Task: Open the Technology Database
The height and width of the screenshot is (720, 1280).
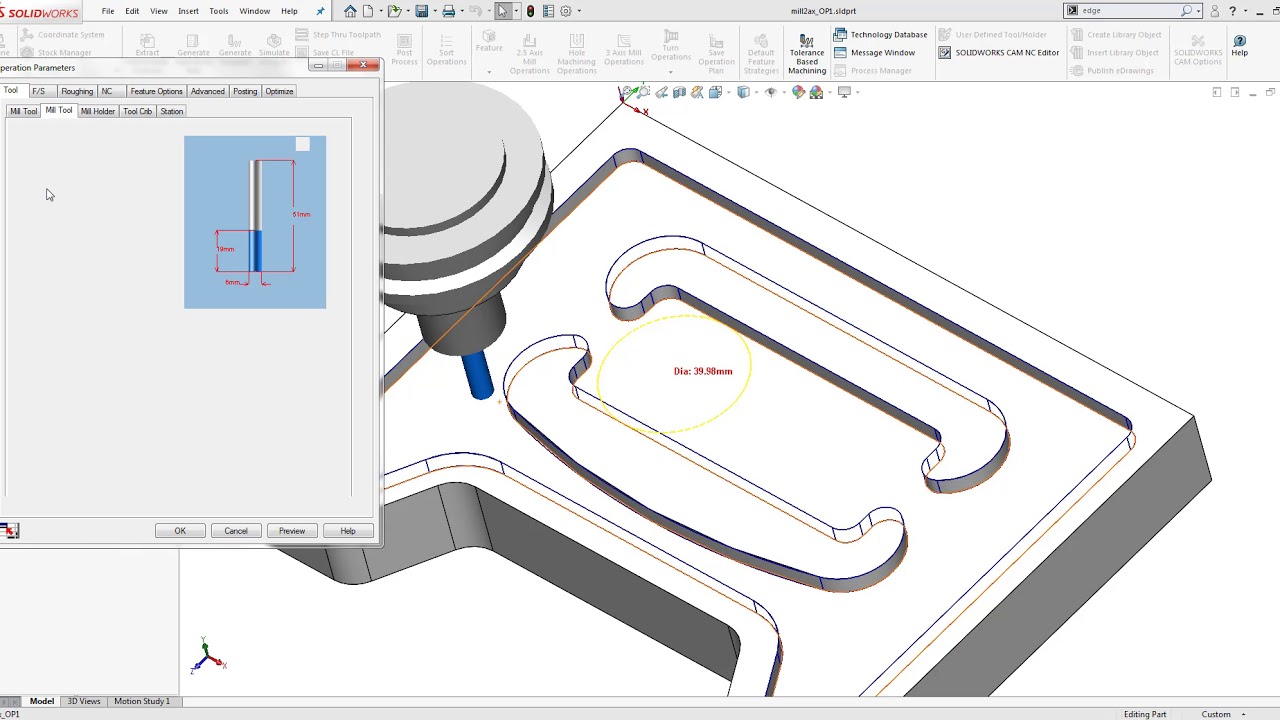Action: [x=880, y=35]
